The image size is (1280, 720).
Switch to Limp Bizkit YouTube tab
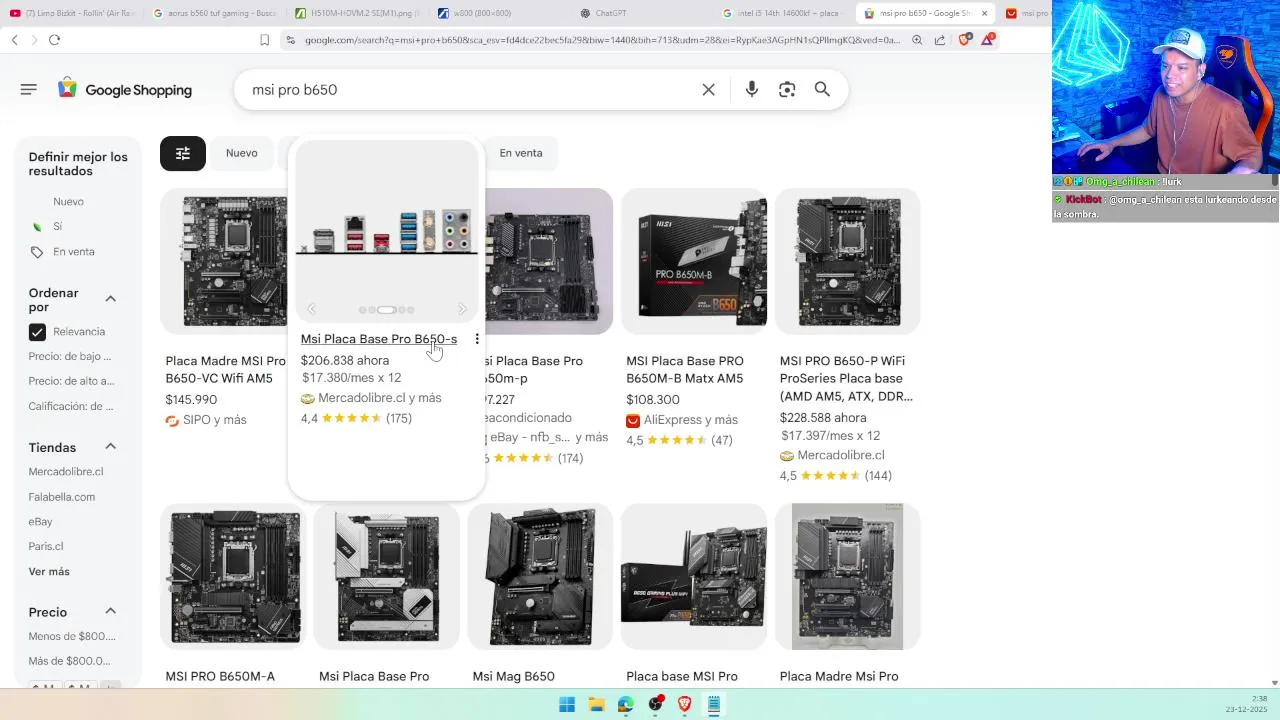tap(72, 13)
